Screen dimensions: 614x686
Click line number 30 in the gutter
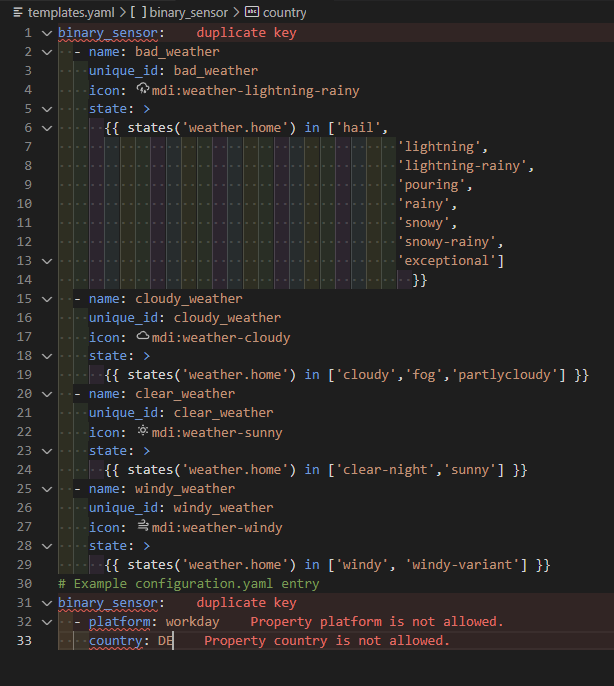click(x=24, y=584)
